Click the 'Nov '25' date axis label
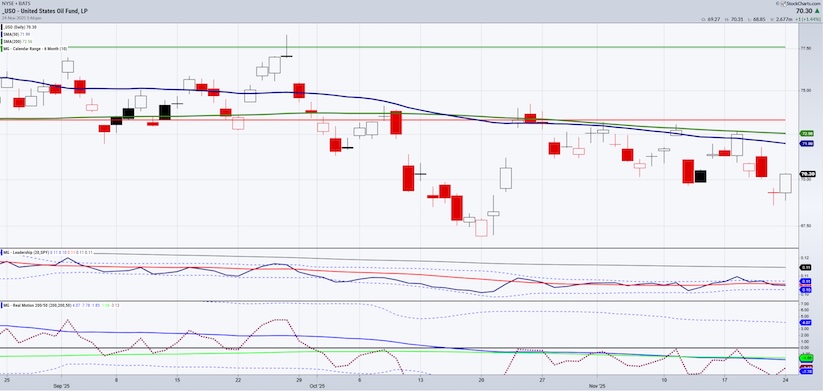 (597, 385)
